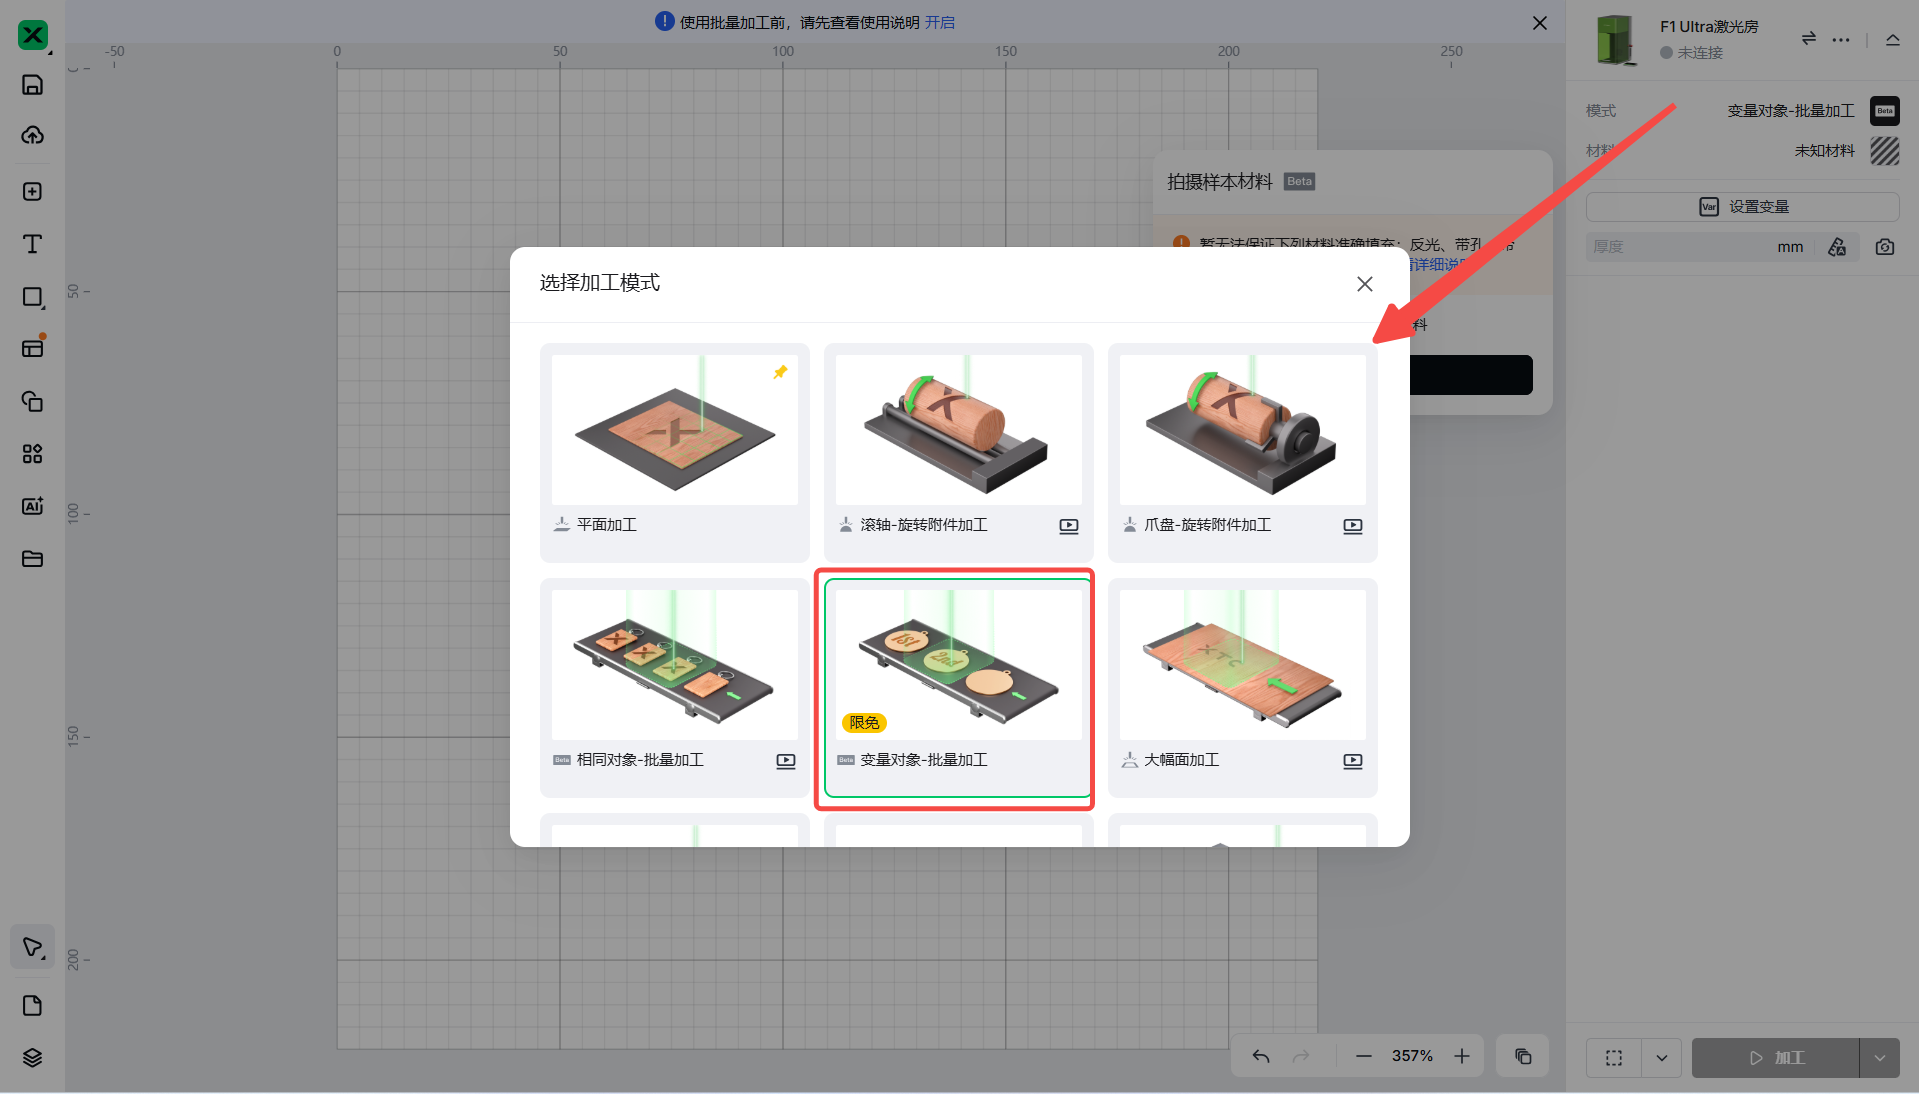
Task: Click the 开启 link in top banner
Action: pos(939,23)
